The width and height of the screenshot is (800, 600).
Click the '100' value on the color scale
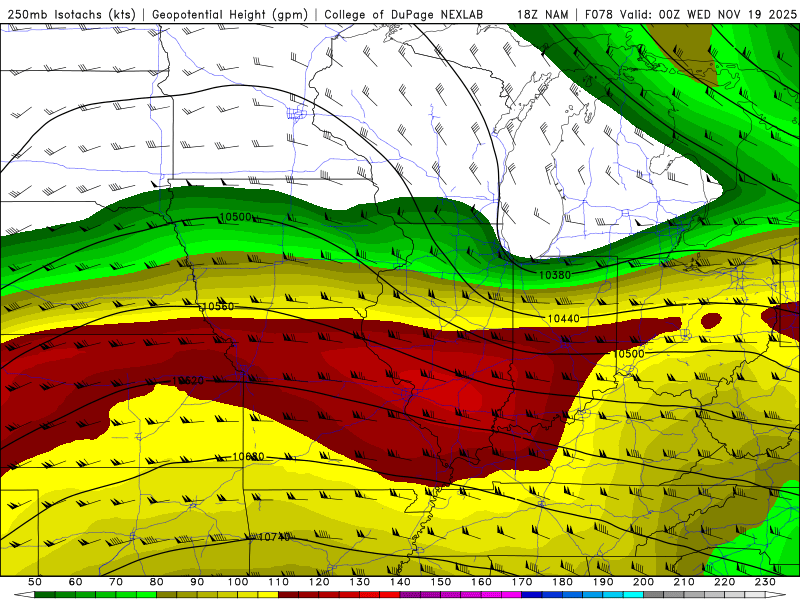[238, 582]
